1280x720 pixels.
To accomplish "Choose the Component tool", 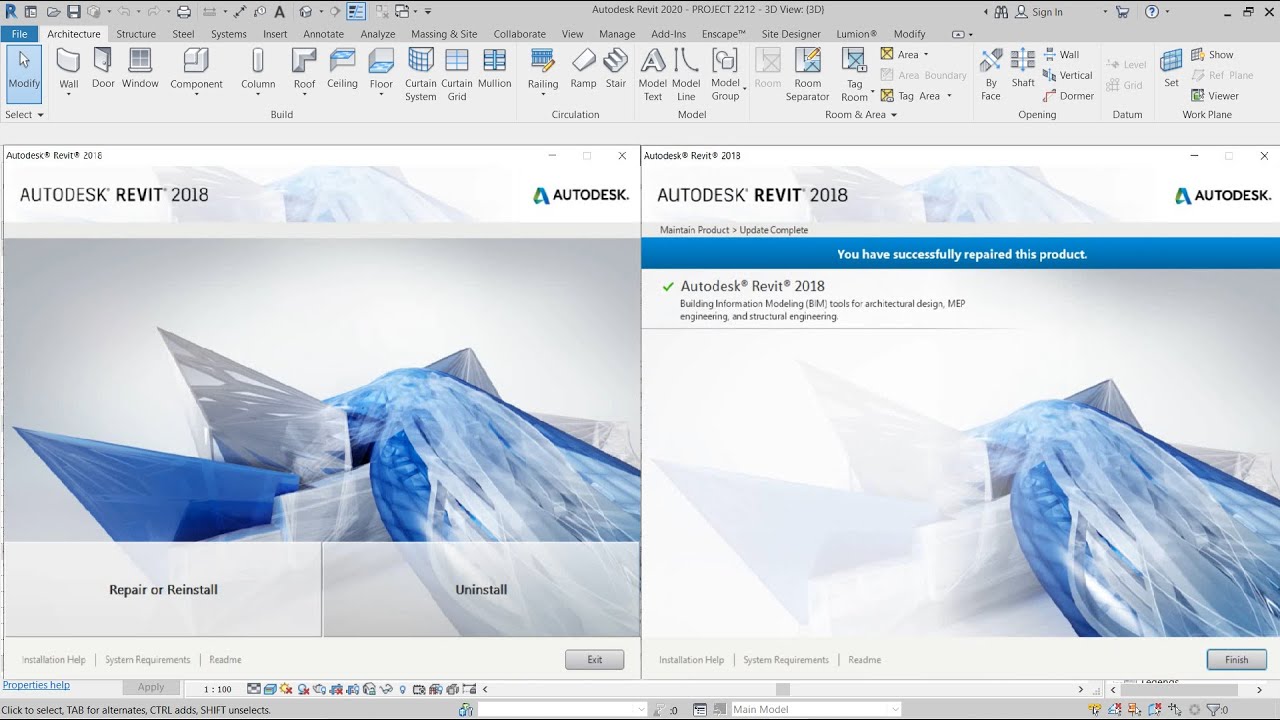I will coord(196,72).
